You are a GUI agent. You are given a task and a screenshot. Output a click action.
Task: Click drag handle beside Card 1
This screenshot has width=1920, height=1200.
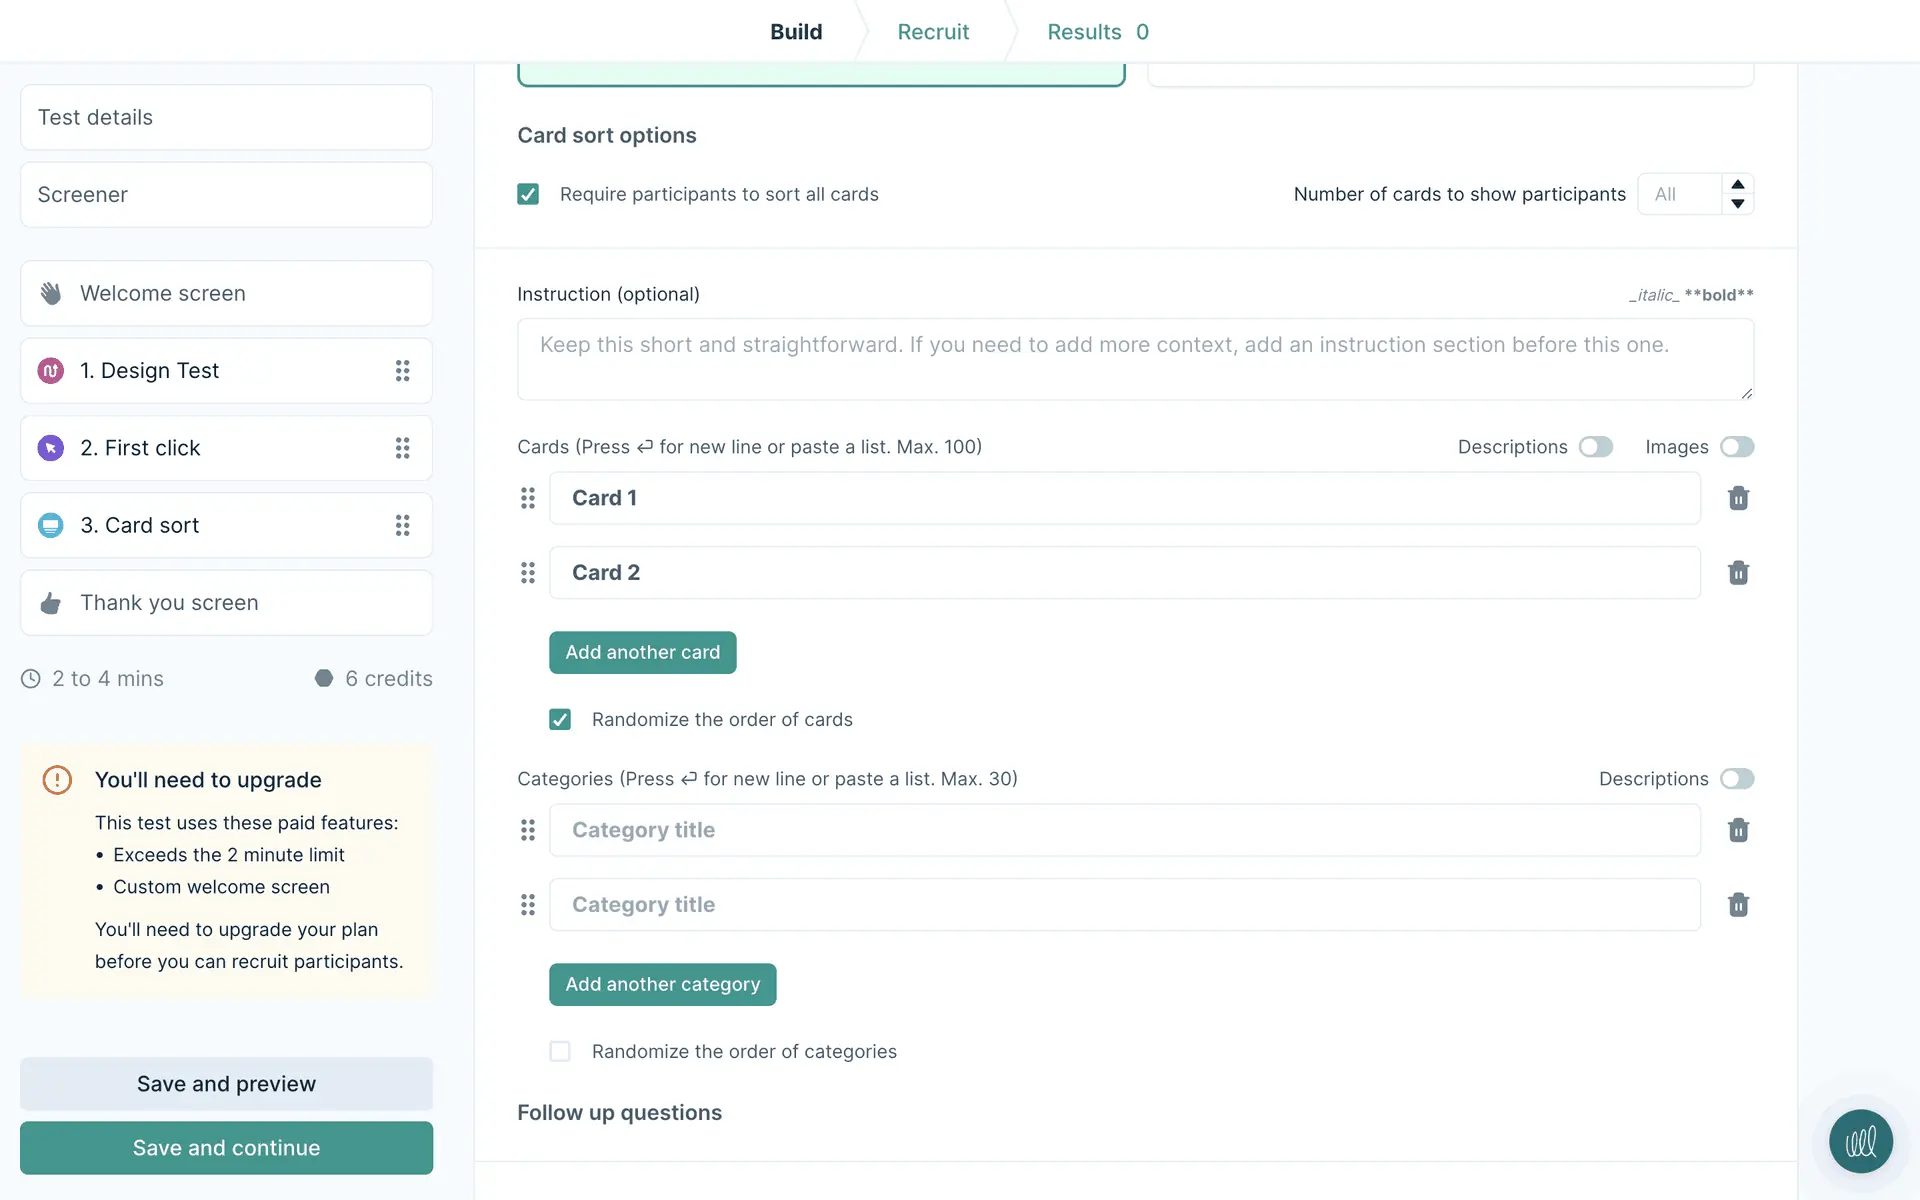[528, 498]
